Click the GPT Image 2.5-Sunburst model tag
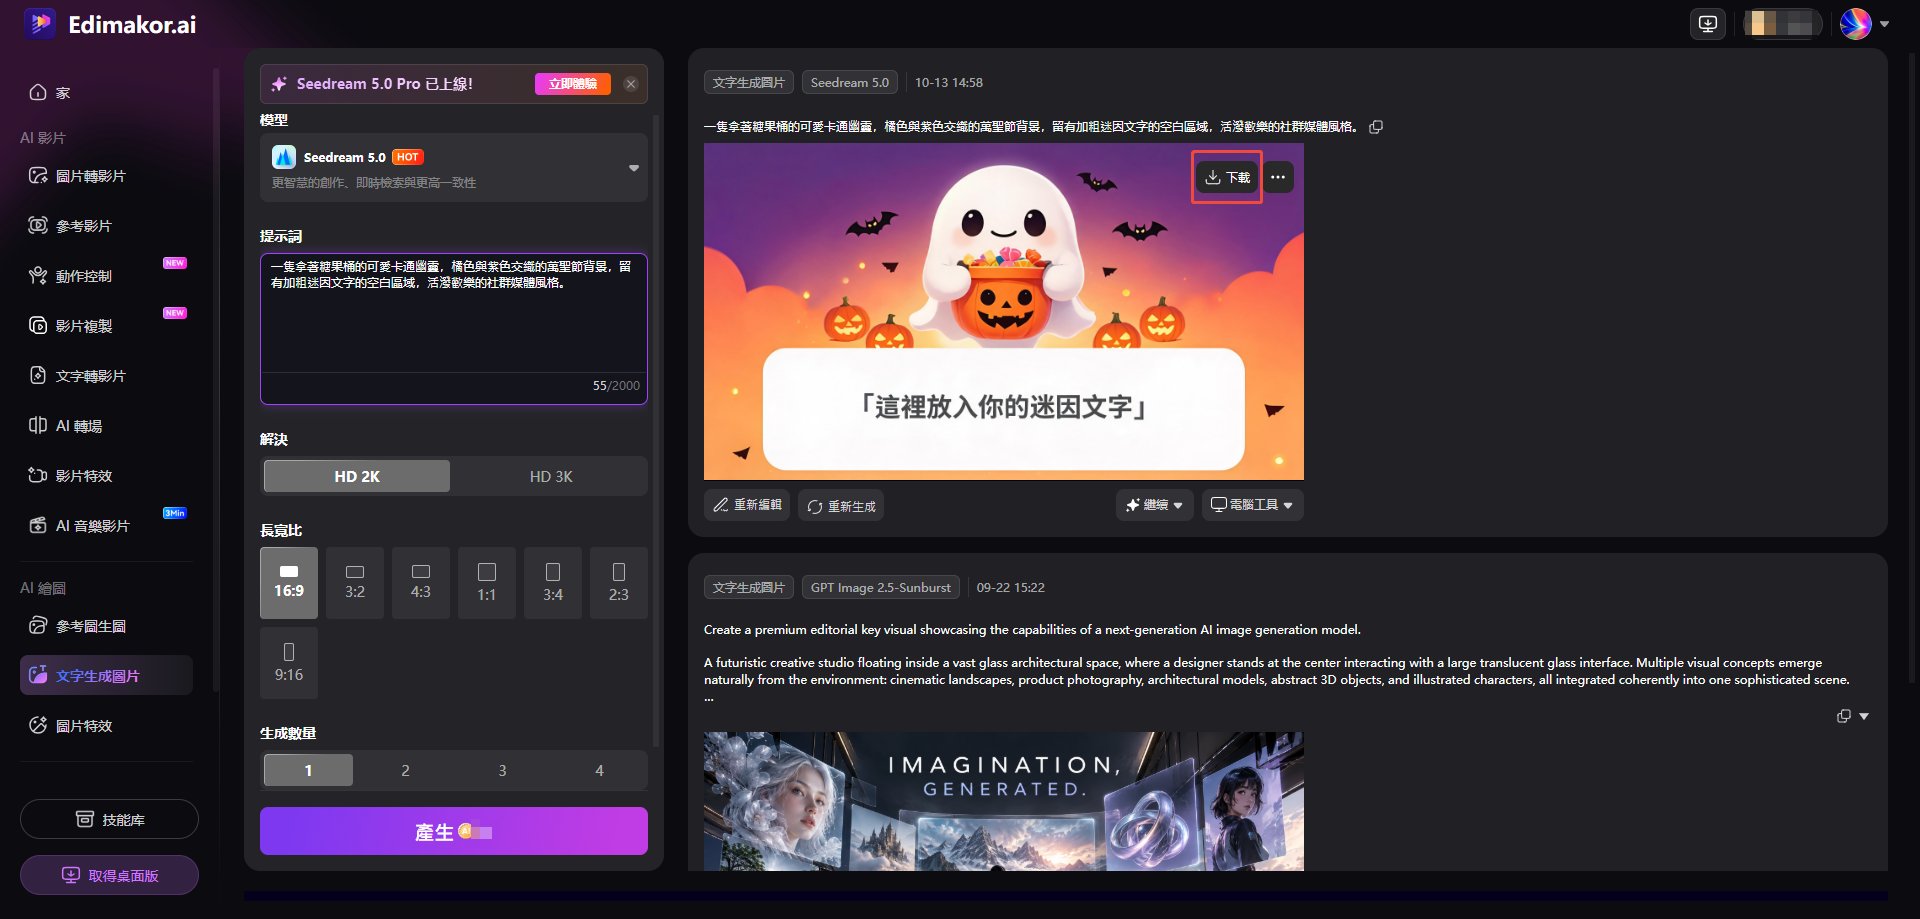1920x919 pixels. point(881,587)
